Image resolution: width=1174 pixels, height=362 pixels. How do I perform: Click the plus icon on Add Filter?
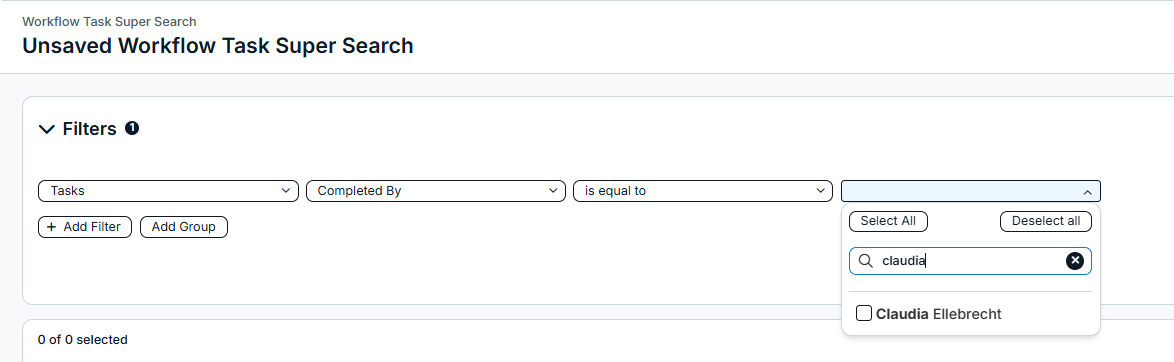pyautogui.click(x=52, y=227)
